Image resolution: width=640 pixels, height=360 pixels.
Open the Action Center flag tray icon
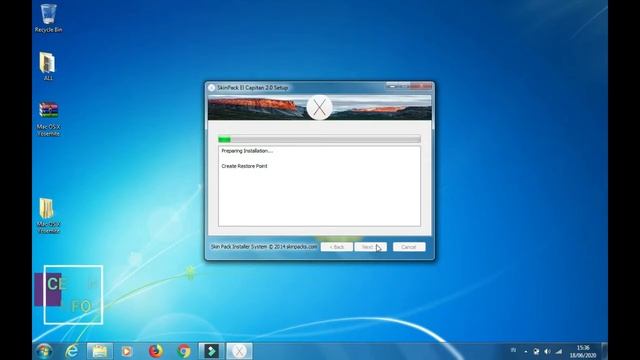(x=536, y=351)
